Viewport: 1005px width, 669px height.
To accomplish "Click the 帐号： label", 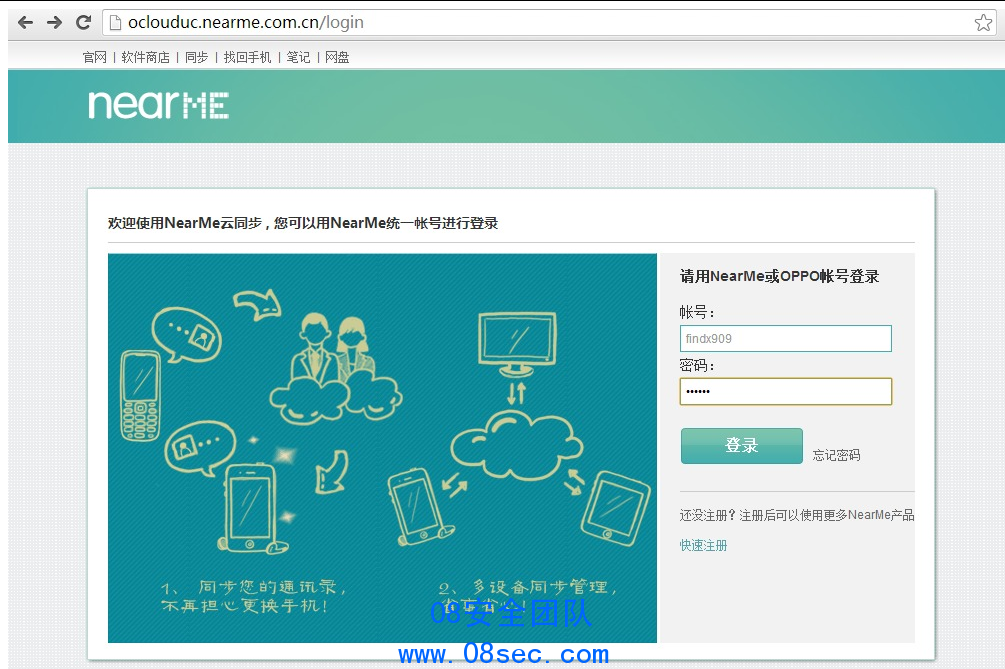I will (697, 312).
